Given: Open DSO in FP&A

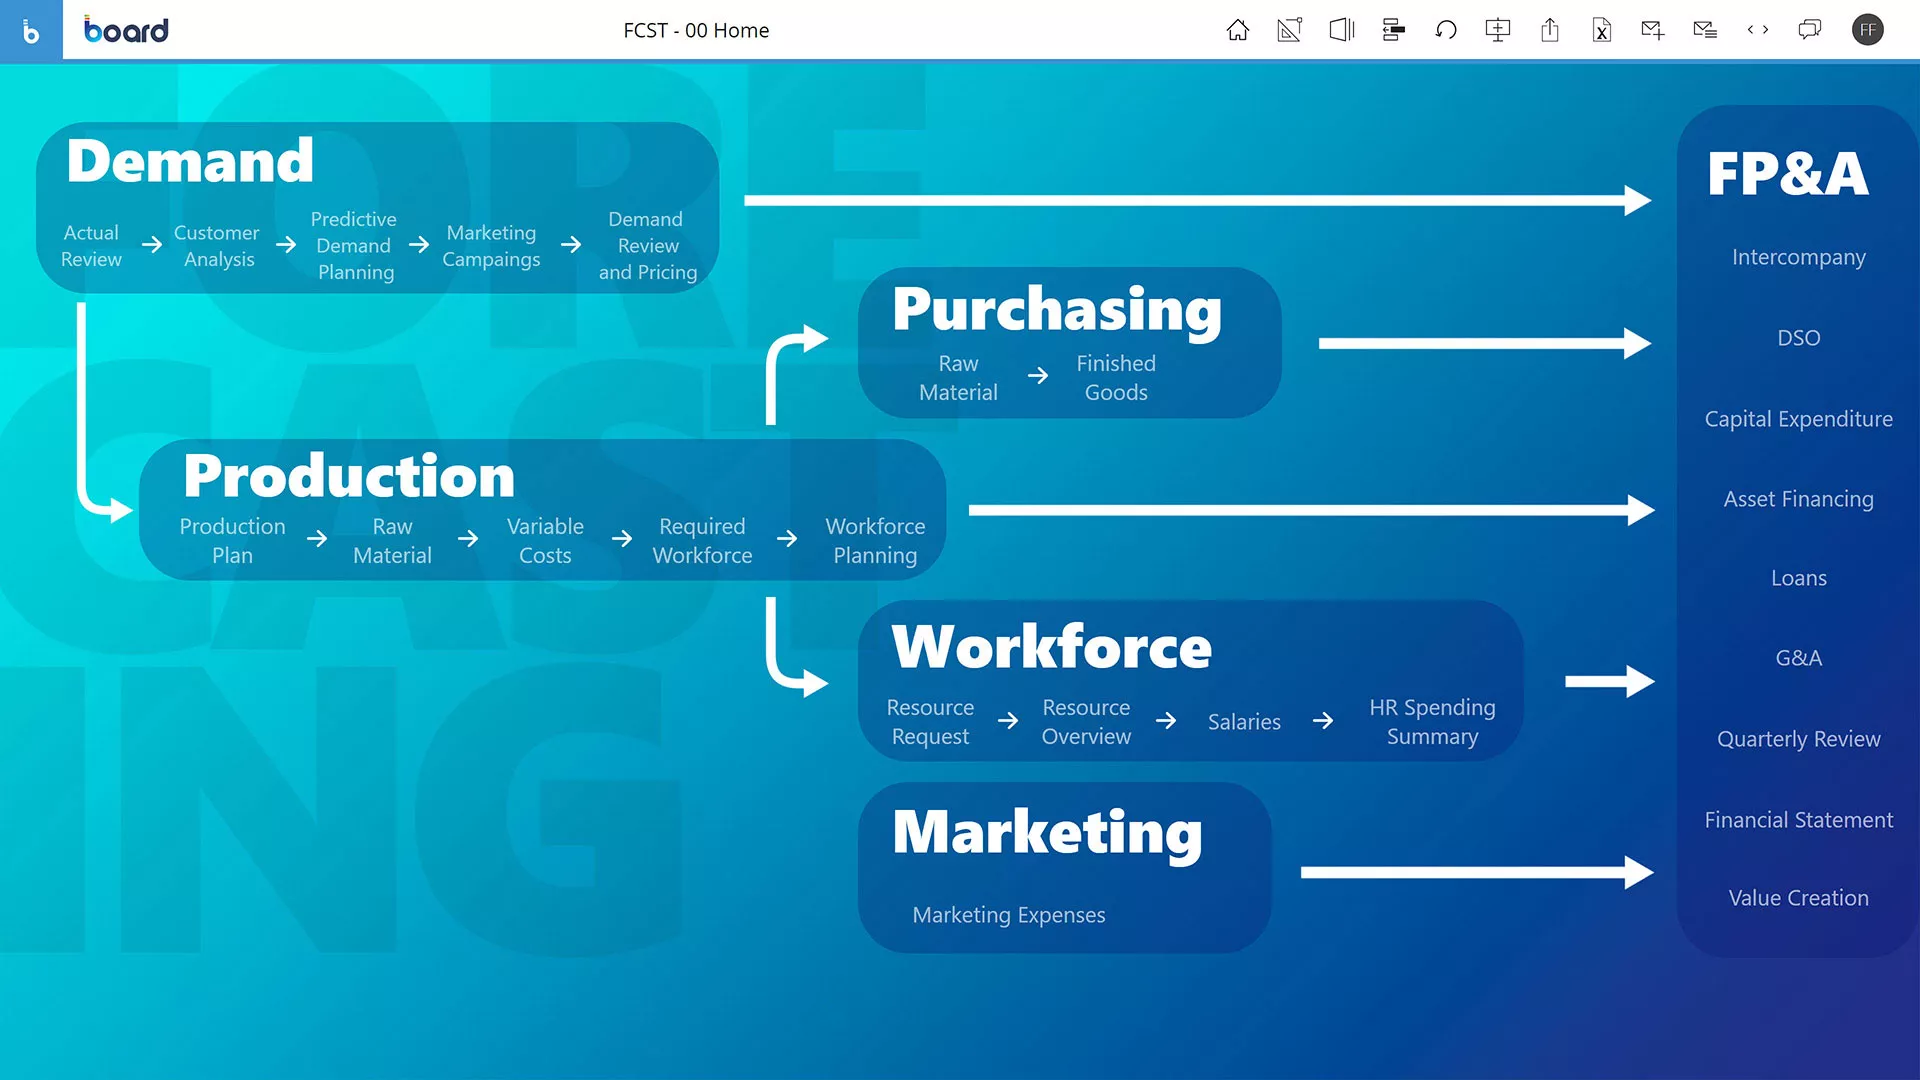Looking at the screenshot, I should [x=1798, y=338].
